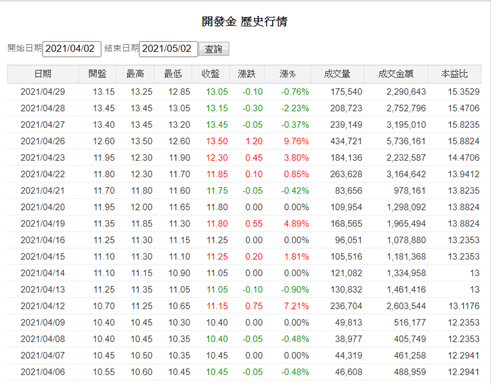Click the 1.81% gain on 04/15

point(296,257)
